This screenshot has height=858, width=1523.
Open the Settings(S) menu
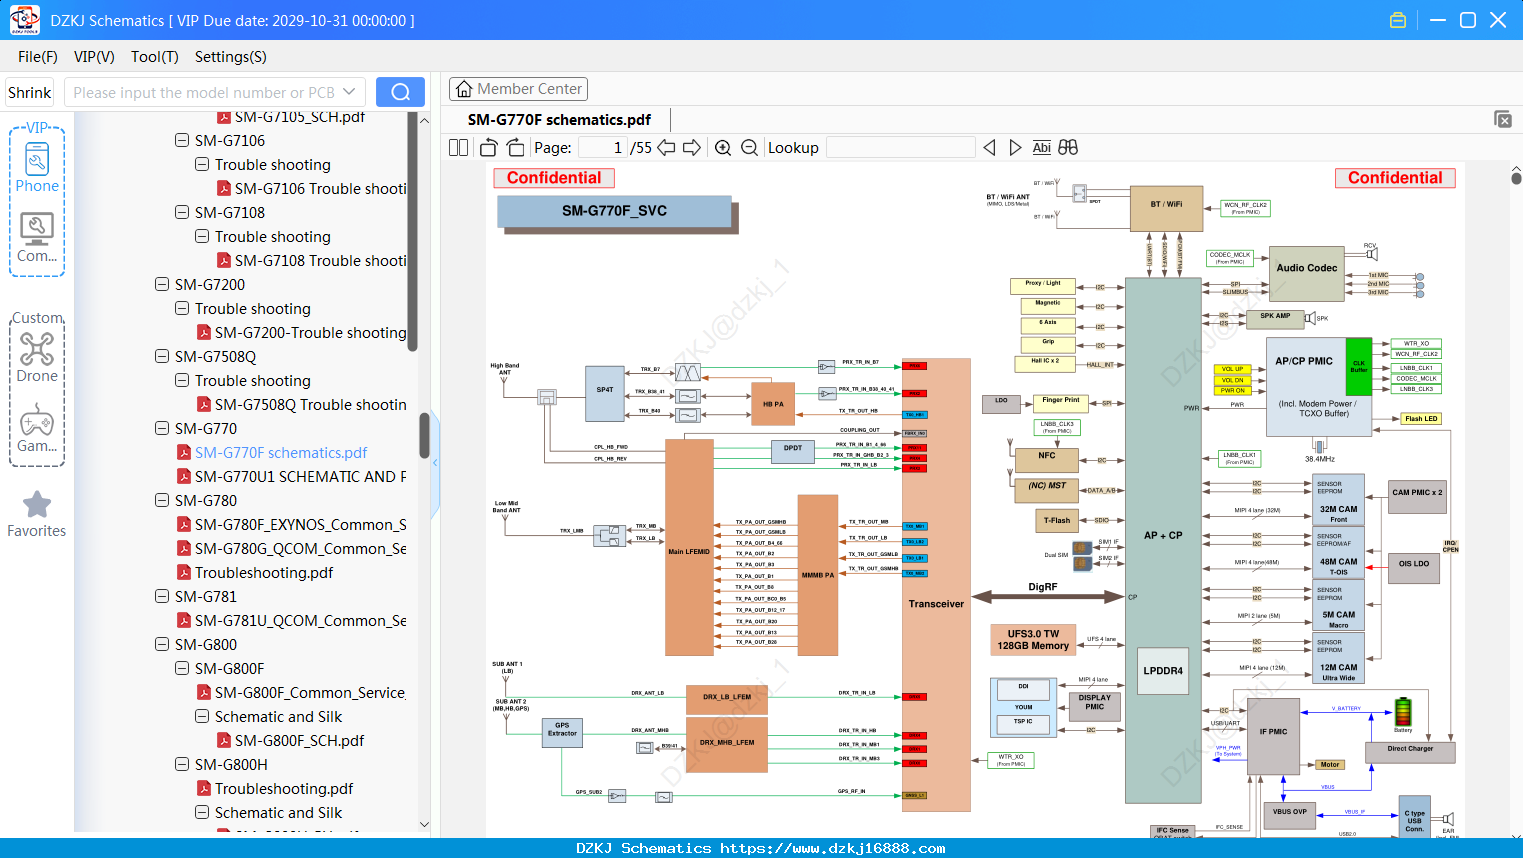pos(230,57)
